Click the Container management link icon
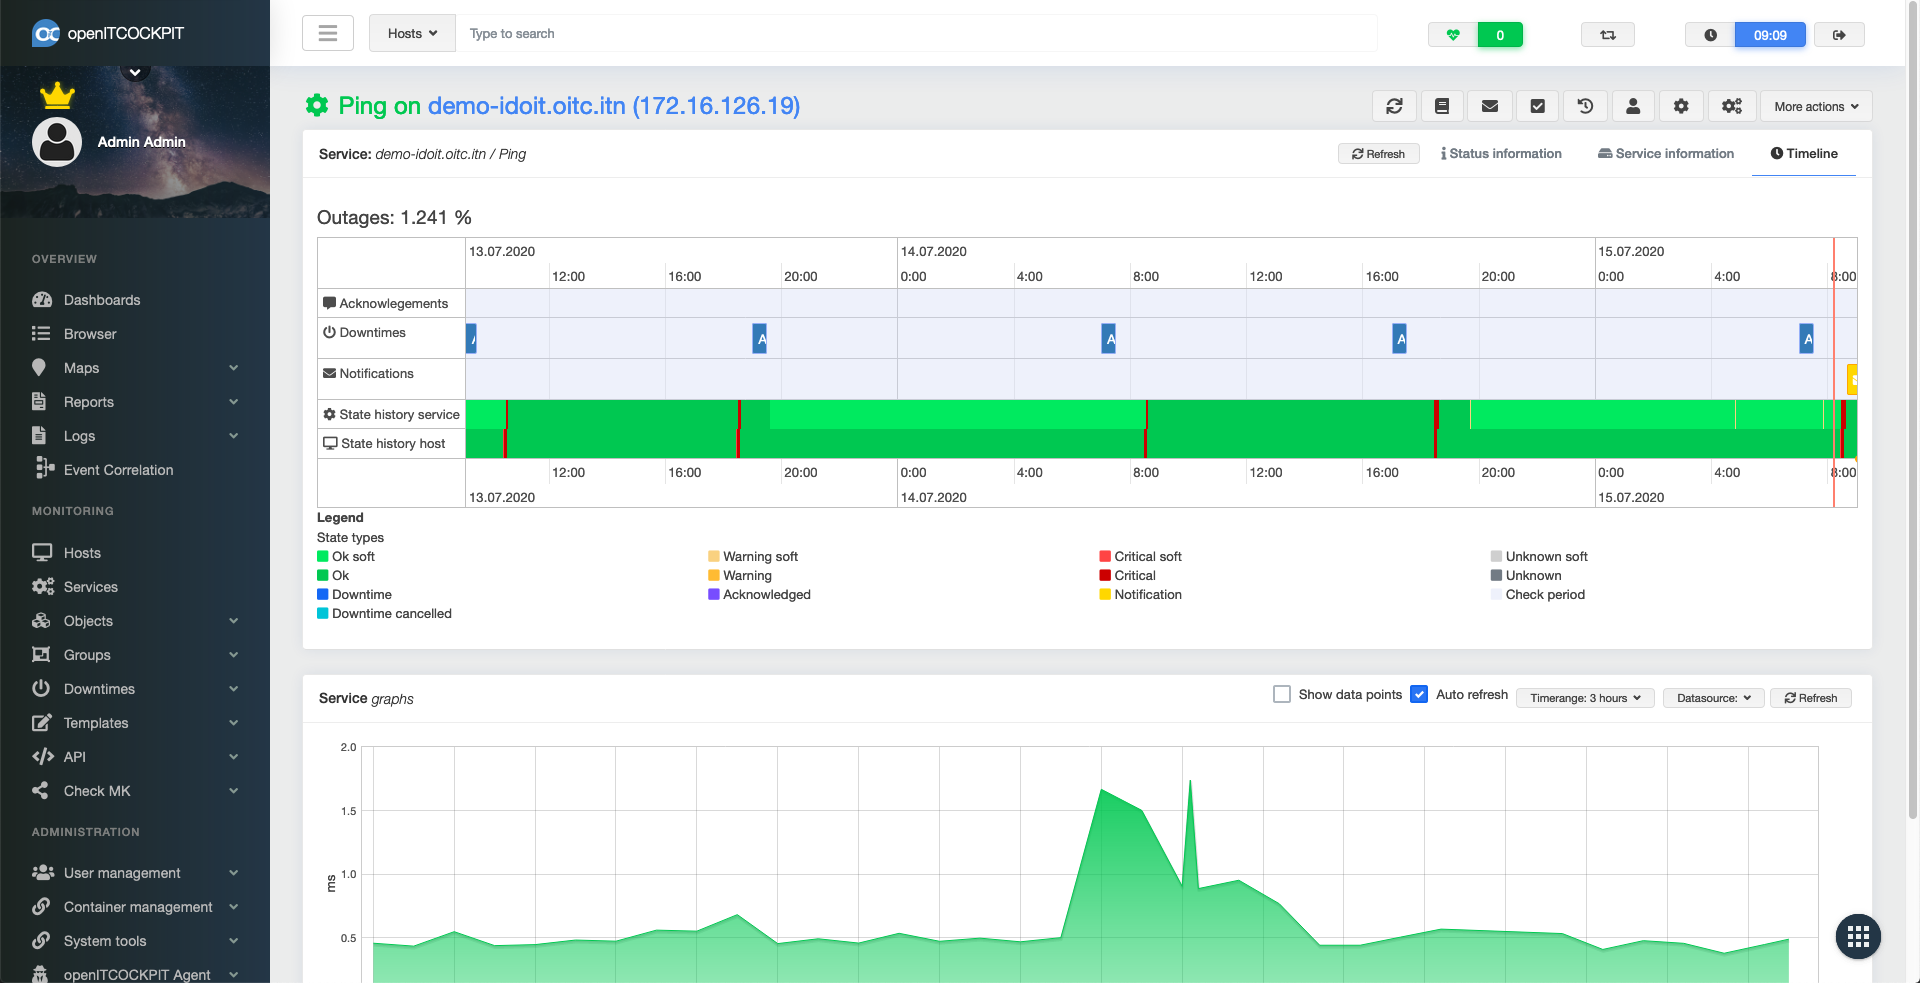Viewport: 1920px width, 983px height. pos(41,906)
